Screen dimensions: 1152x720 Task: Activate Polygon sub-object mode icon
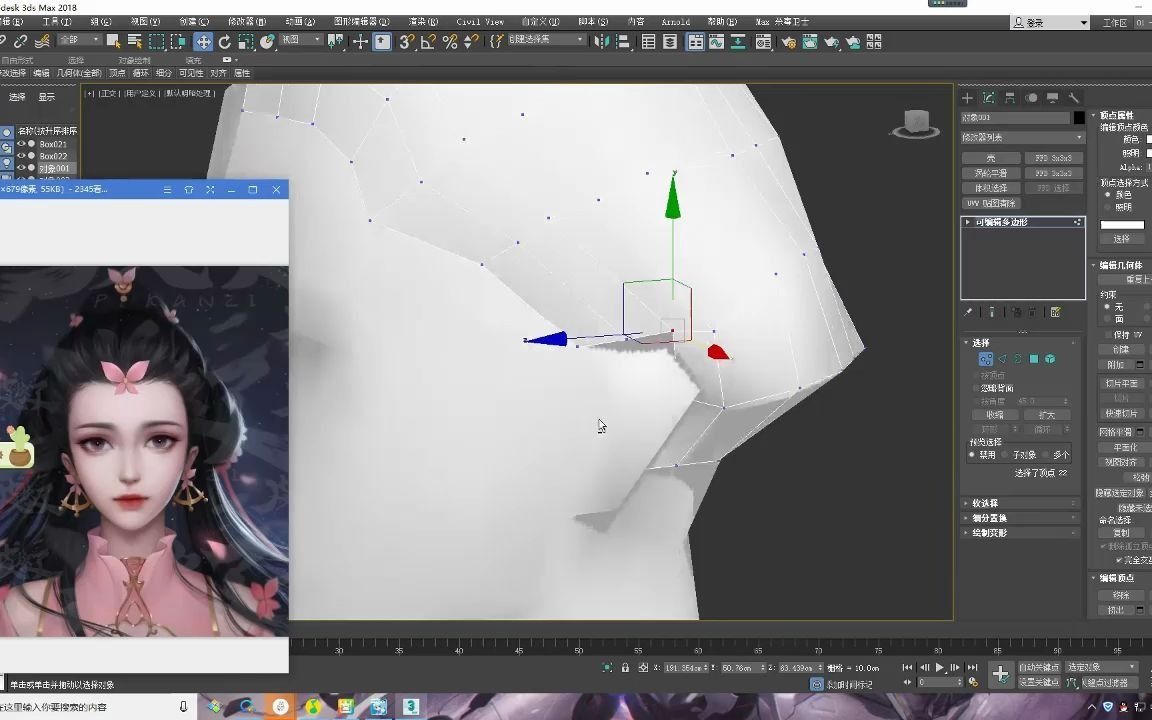(1032, 359)
